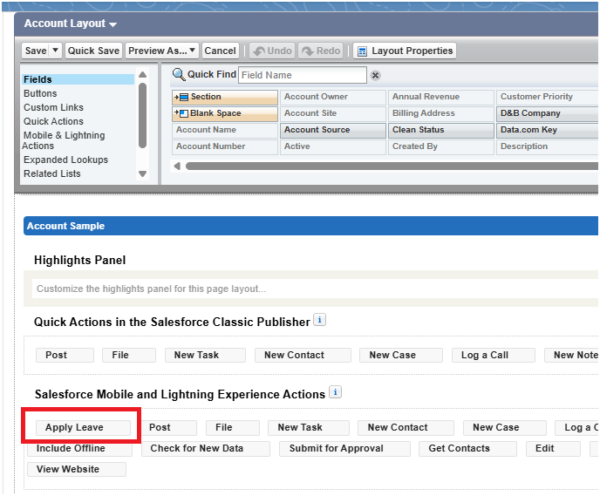Image resolution: width=600 pixels, height=496 pixels.
Task: Select New Contact in Classic Publisher
Action: pyautogui.click(x=303, y=356)
